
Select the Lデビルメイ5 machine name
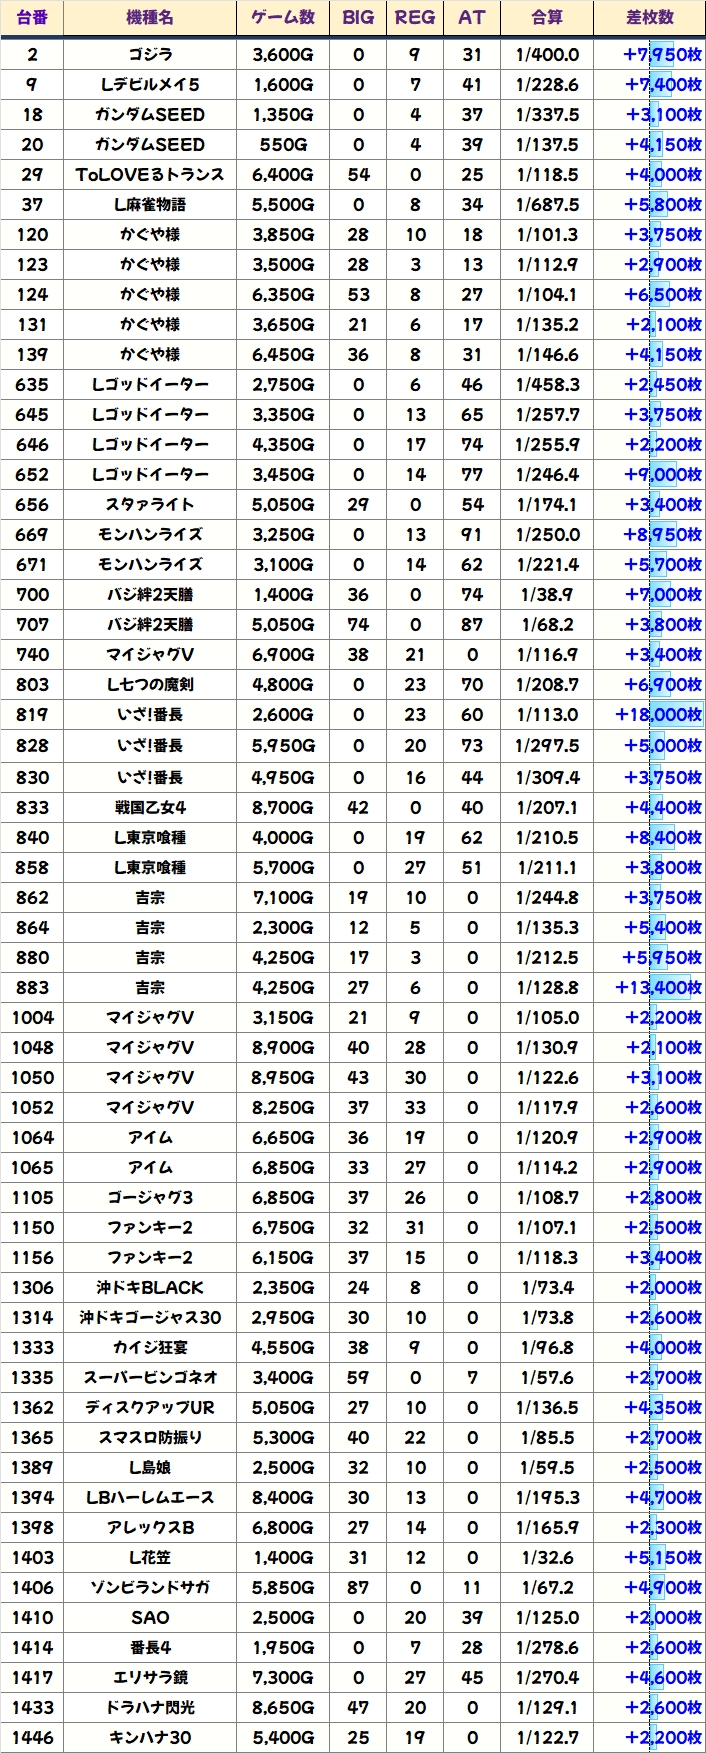(150, 85)
